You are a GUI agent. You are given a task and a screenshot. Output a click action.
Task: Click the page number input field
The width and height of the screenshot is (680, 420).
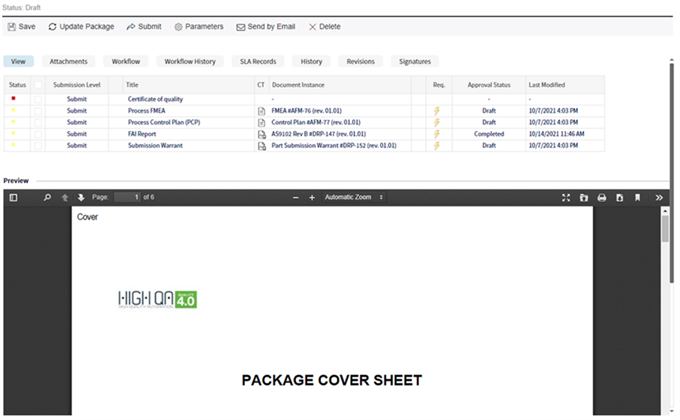click(127, 198)
